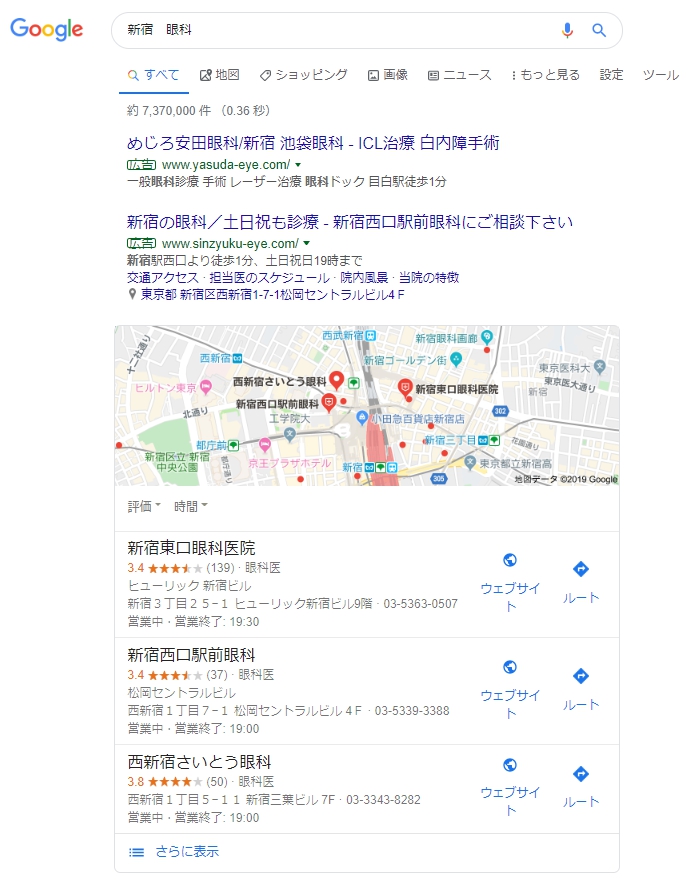Open 新宿西口駅前眼科 listing
Screen dimensions: 690x886
[x=191, y=655]
